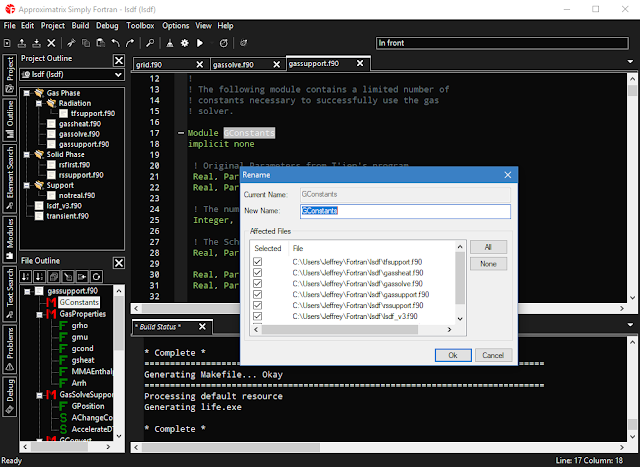Image resolution: width=640 pixels, height=467 pixels.
Task: Click the Clean Project broom icon
Action: 170,43
